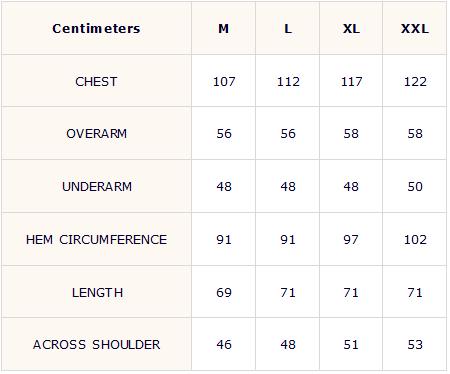Screen dimensions: 450x374
Task: Select length value 69 for size M
Action: [224, 293]
